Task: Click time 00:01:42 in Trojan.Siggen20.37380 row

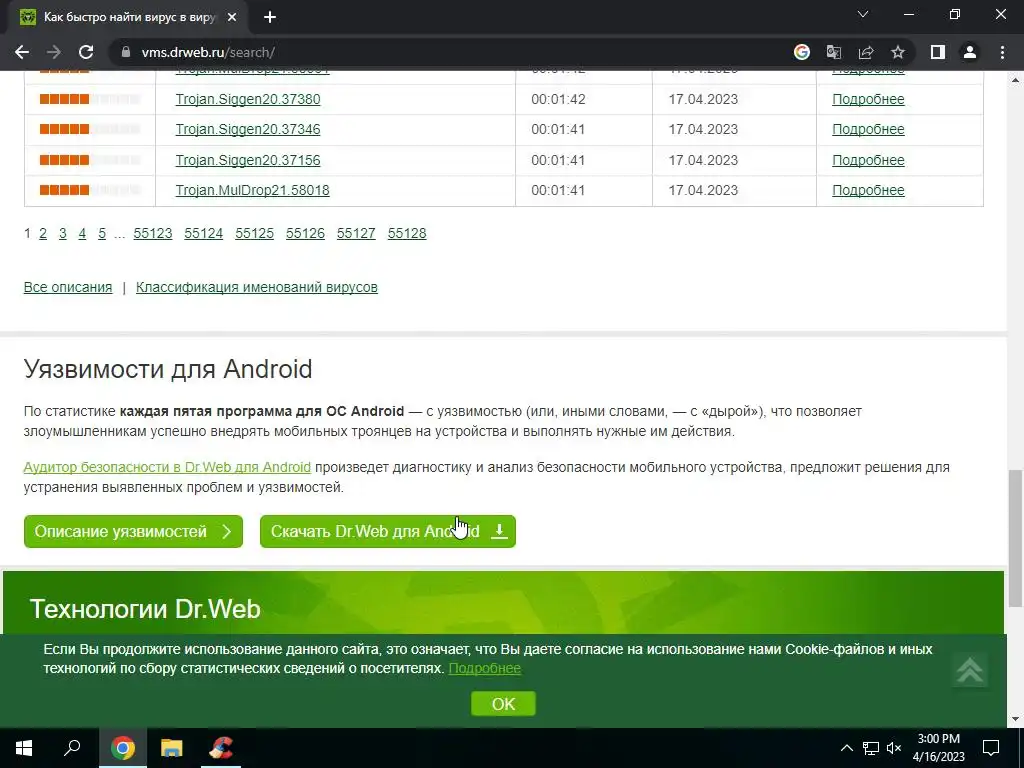Action: (x=558, y=99)
